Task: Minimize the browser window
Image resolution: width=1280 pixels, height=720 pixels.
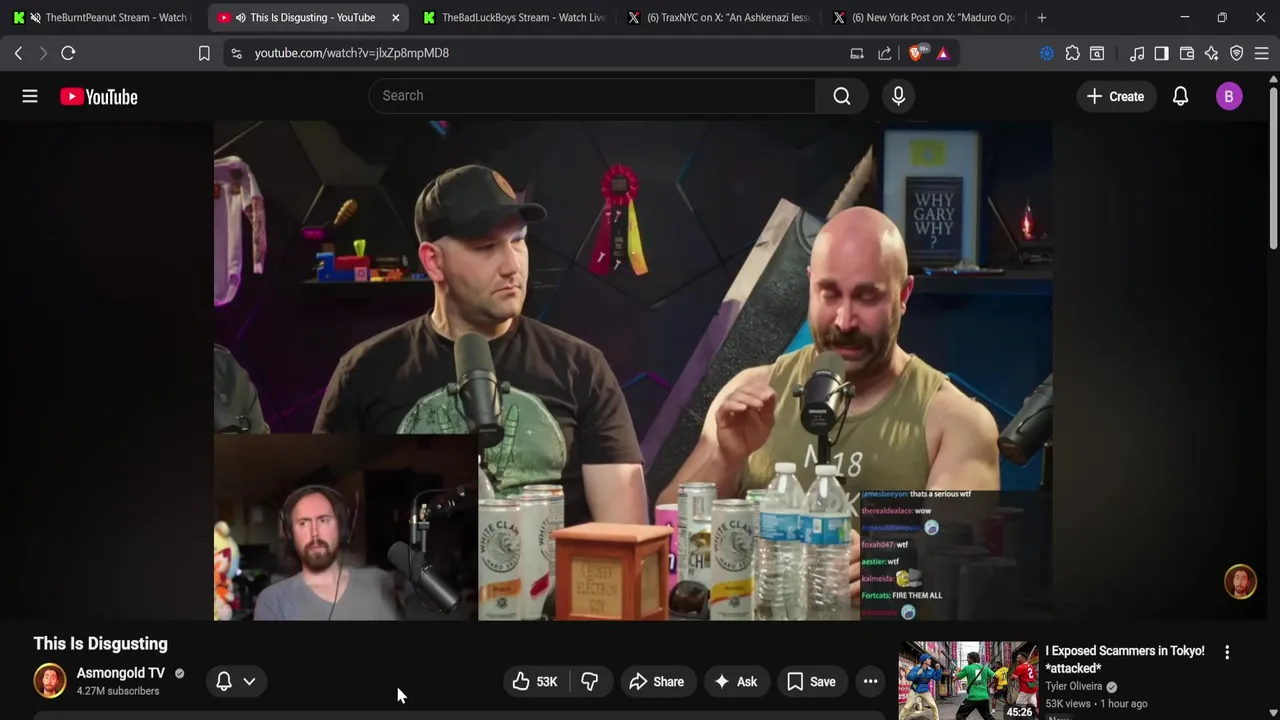Action: pos(1185,17)
